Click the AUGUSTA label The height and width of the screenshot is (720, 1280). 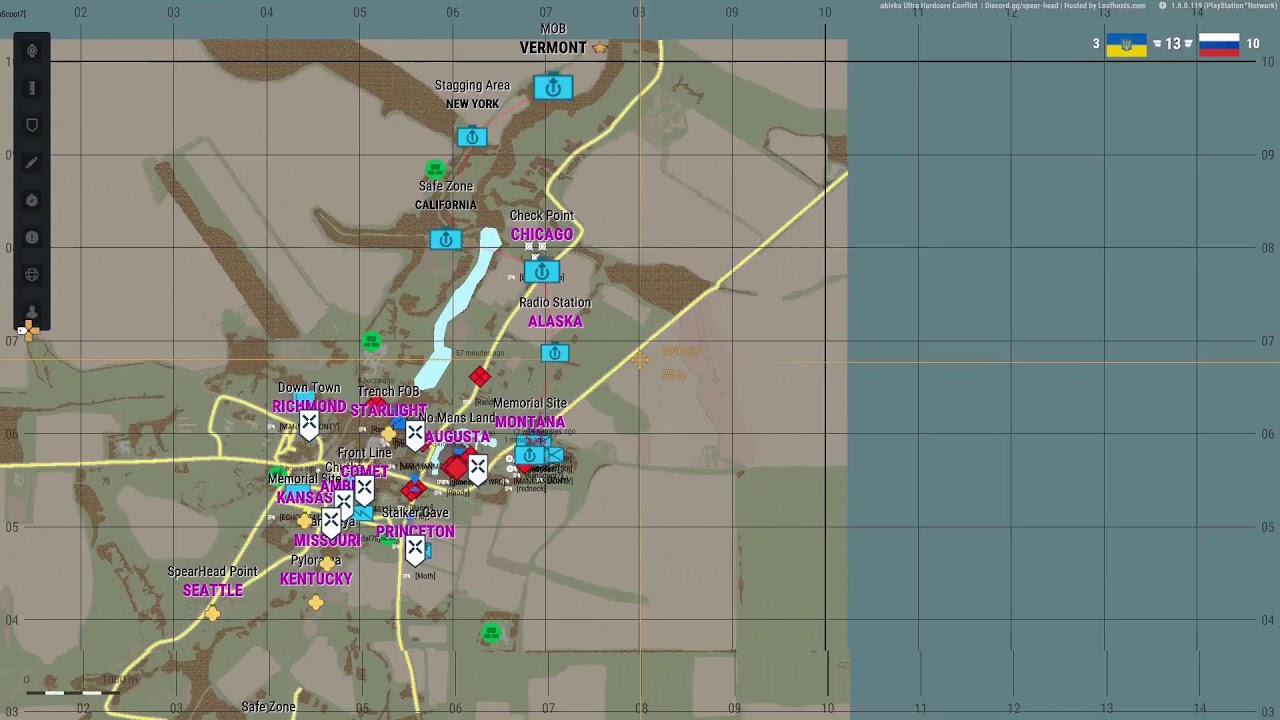point(458,437)
